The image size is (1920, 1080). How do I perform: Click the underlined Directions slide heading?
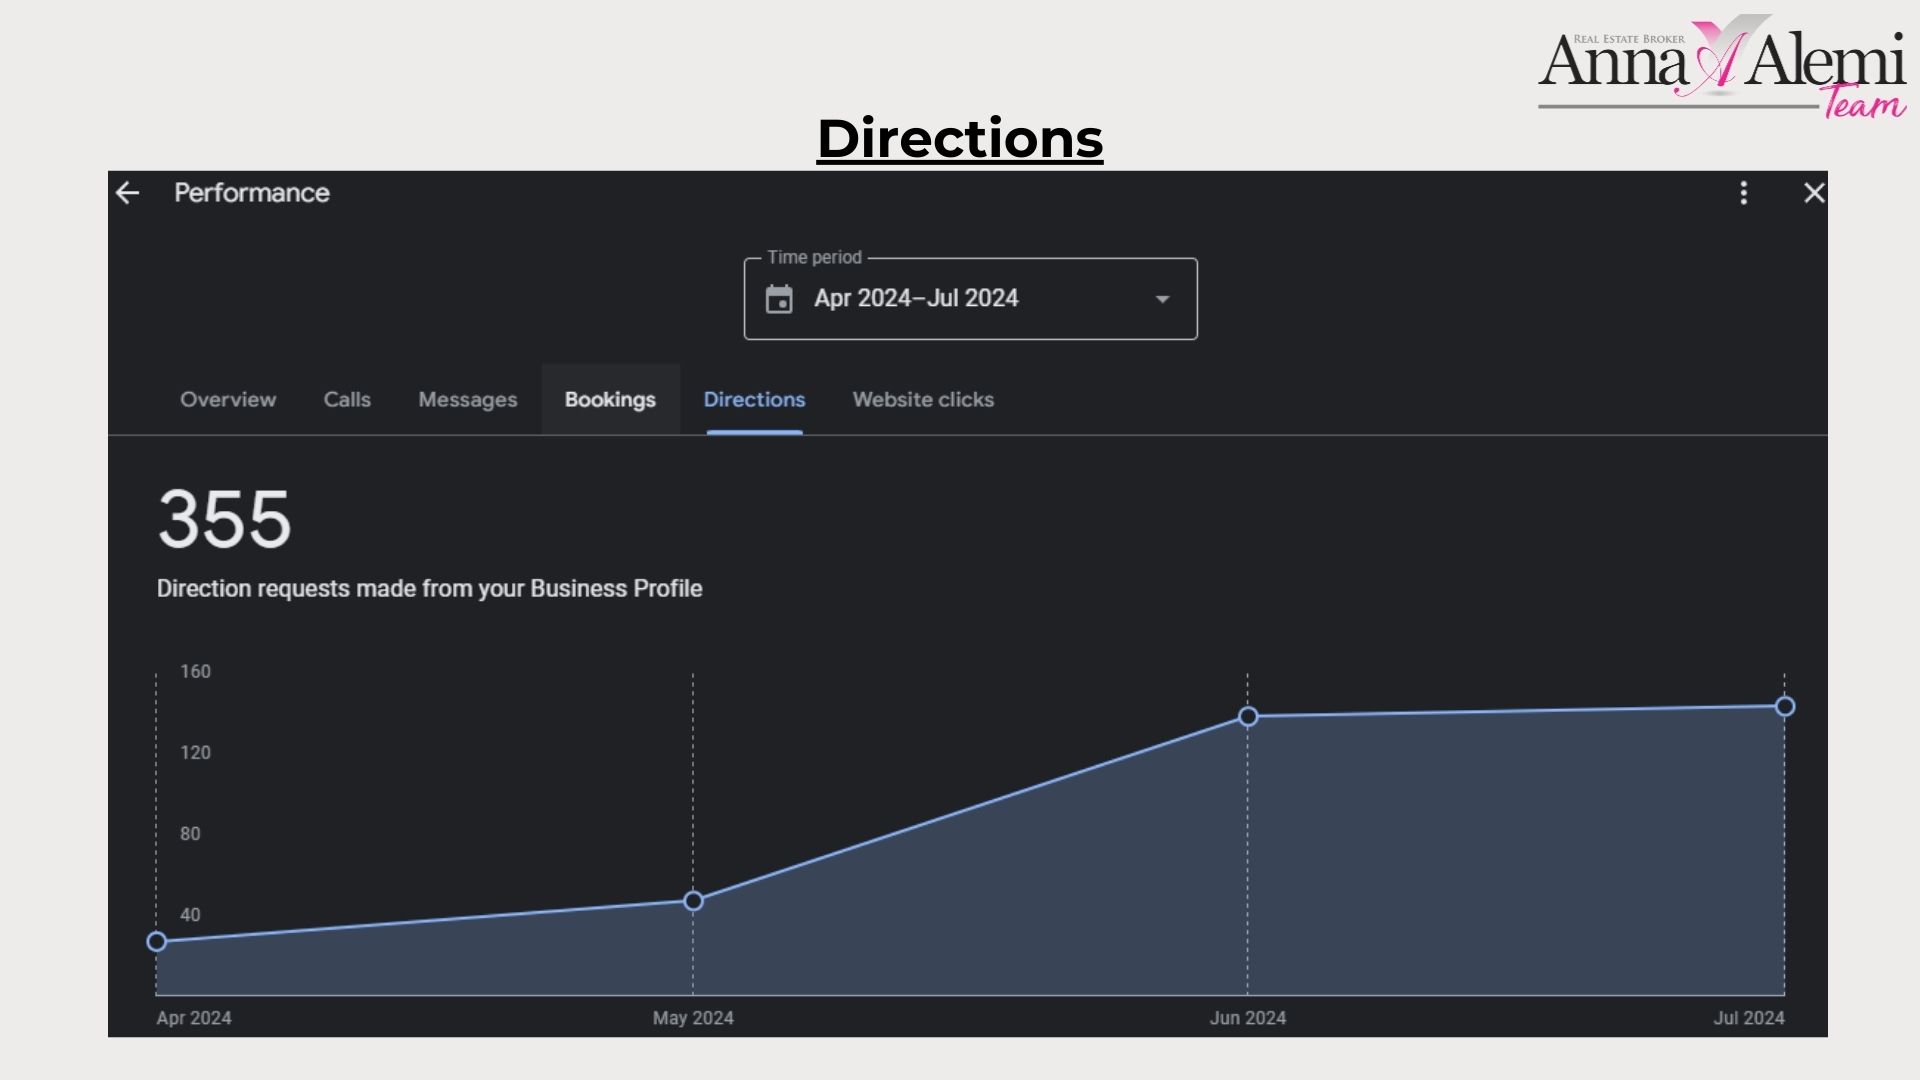coord(960,138)
